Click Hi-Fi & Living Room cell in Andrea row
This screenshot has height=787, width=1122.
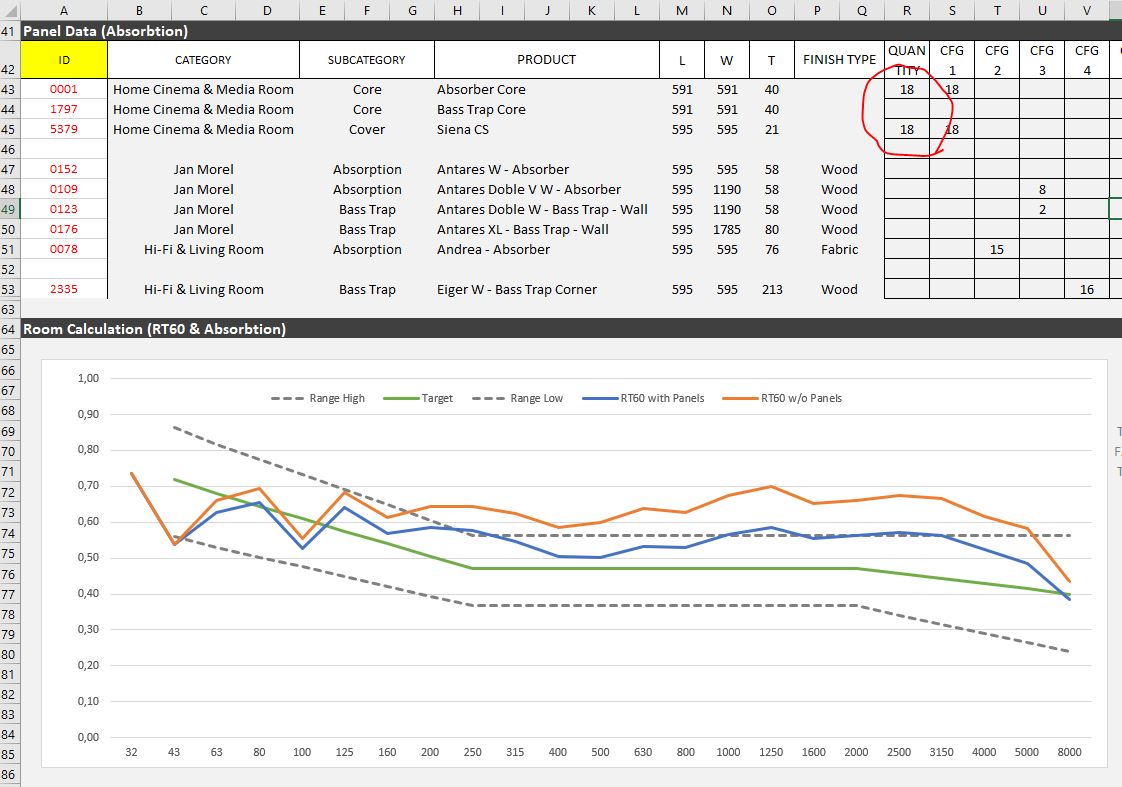click(203, 250)
